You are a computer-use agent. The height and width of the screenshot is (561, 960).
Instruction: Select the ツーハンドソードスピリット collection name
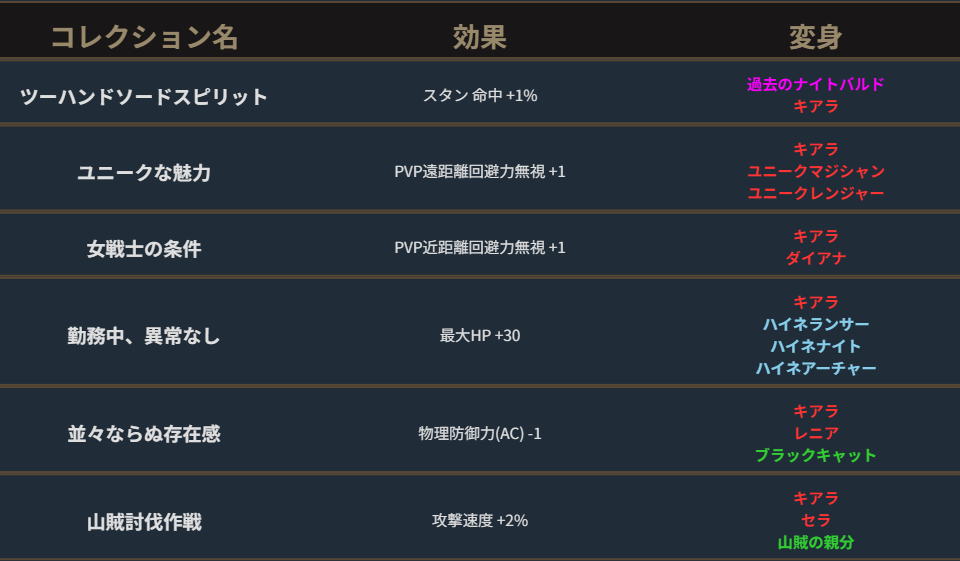pos(144,97)
